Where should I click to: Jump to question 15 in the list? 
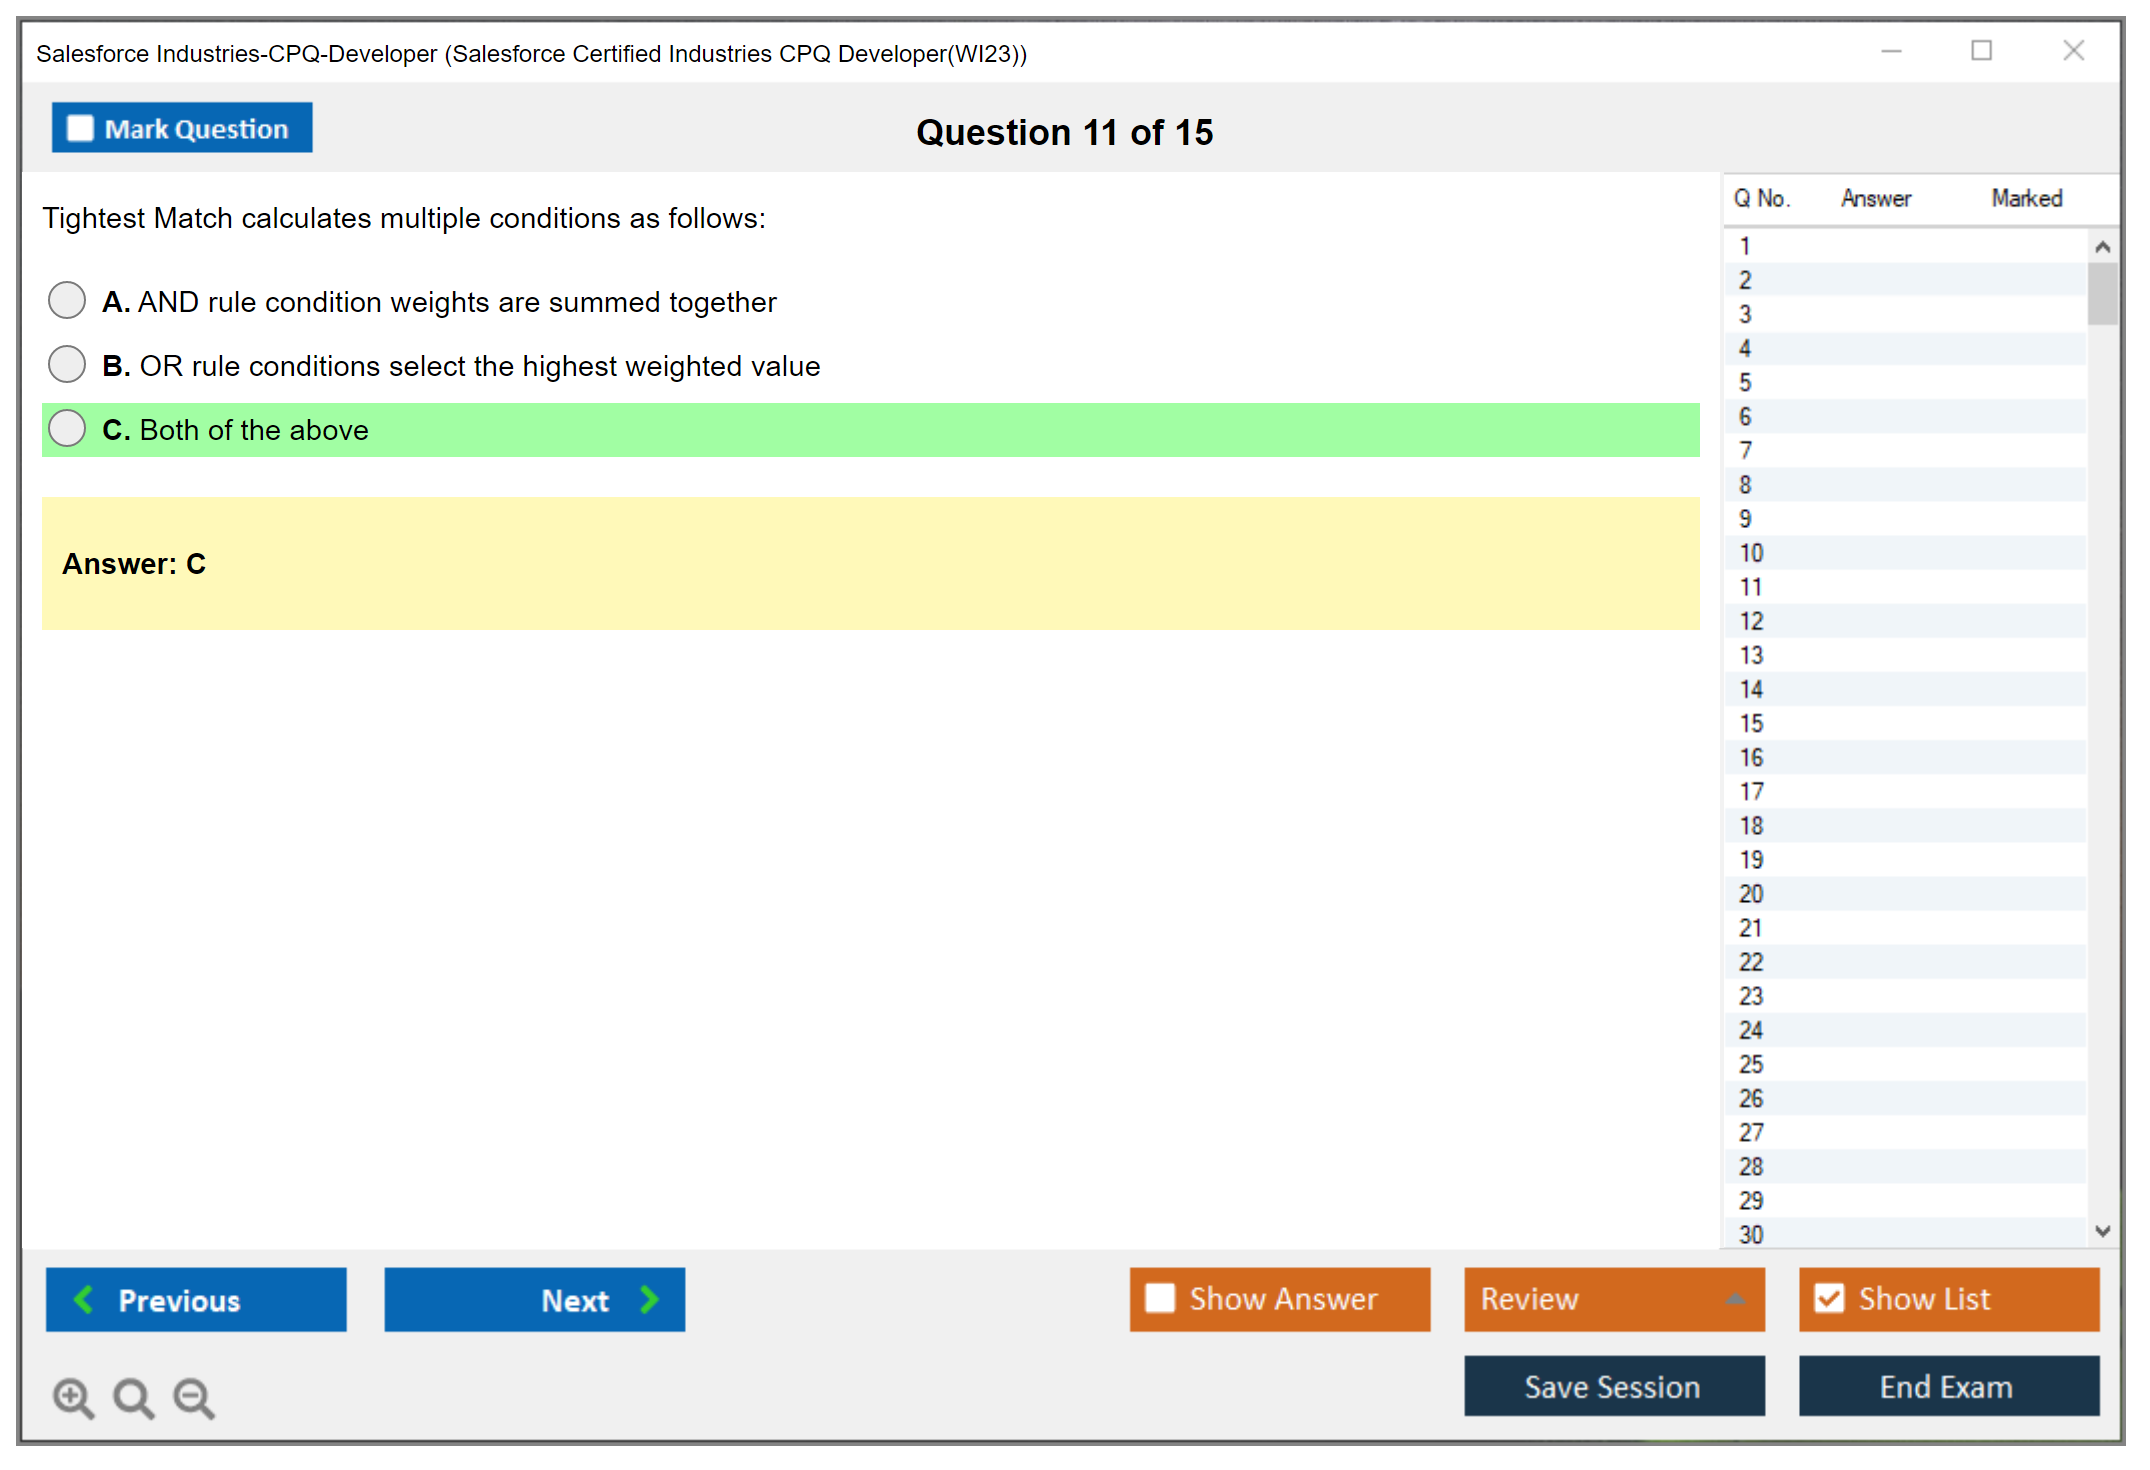tap(1751, 723)
